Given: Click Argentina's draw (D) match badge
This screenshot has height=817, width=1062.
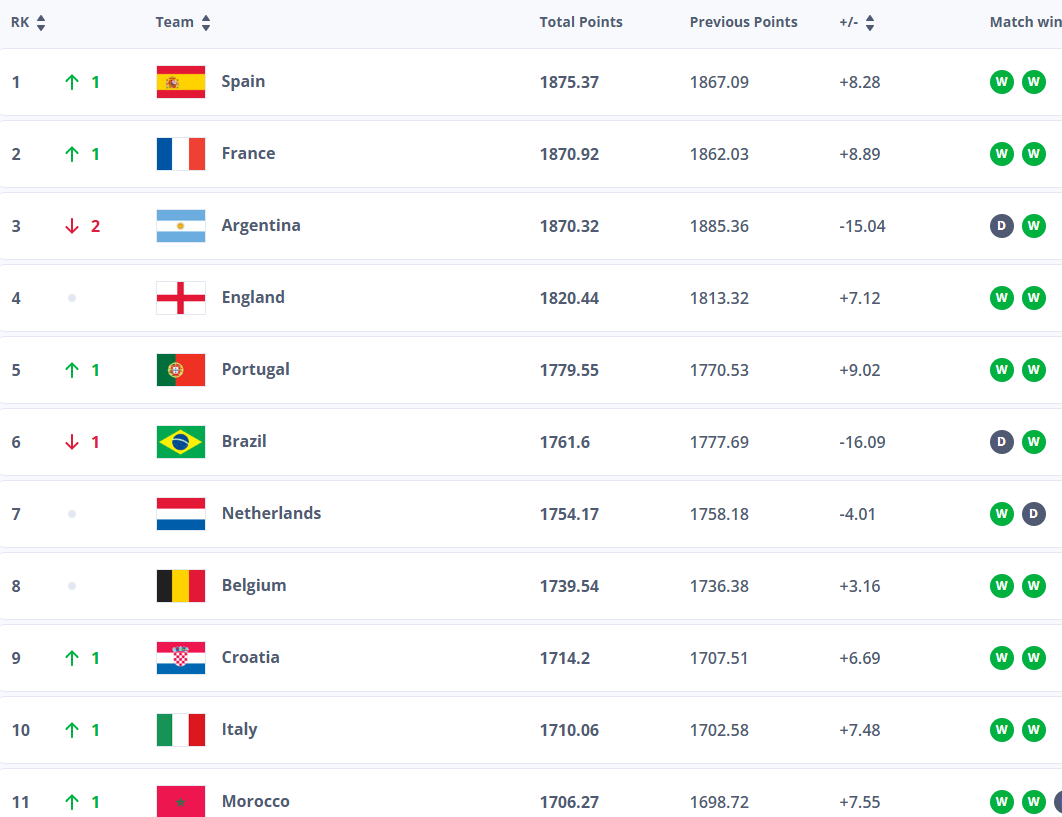Looking at the screenshot, I should pos(1001,226).
